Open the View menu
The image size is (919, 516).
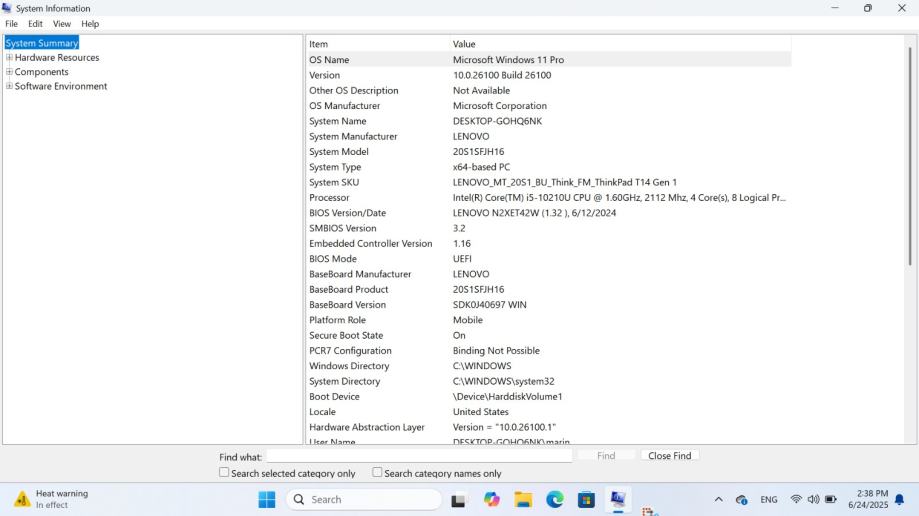[x=62, y=24]
